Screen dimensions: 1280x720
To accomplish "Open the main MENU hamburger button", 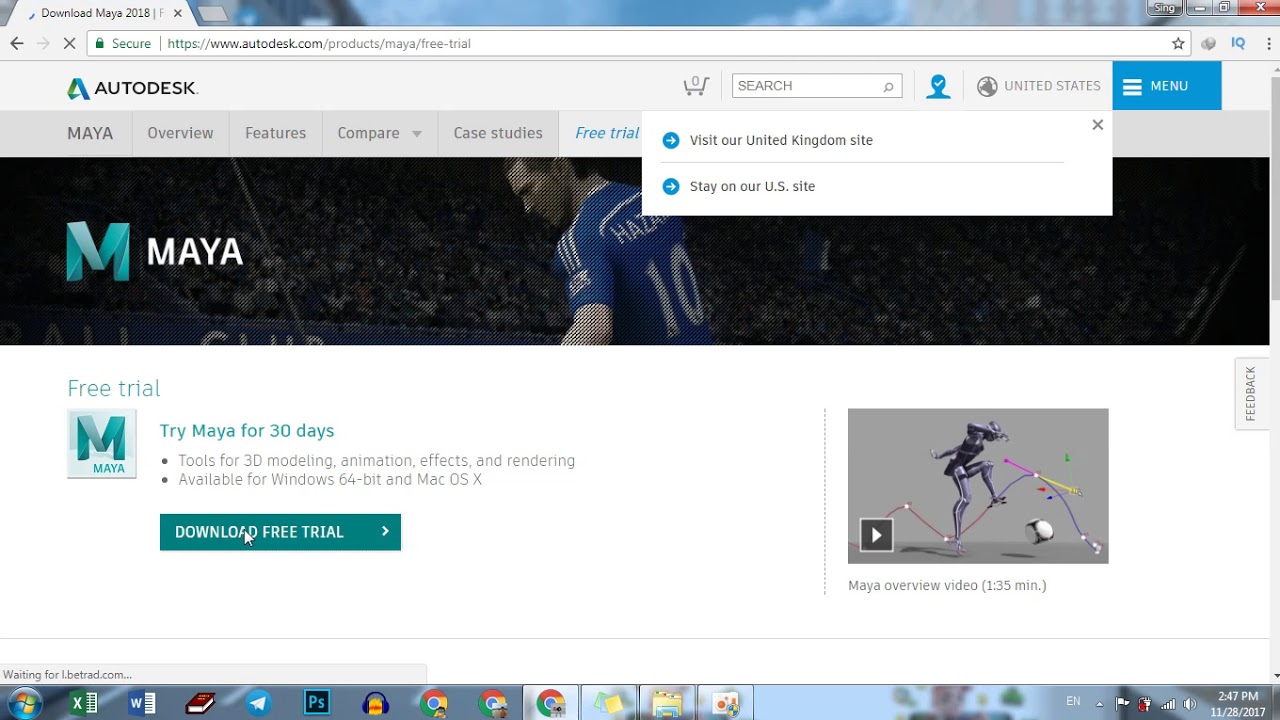I will (1166, 86).
